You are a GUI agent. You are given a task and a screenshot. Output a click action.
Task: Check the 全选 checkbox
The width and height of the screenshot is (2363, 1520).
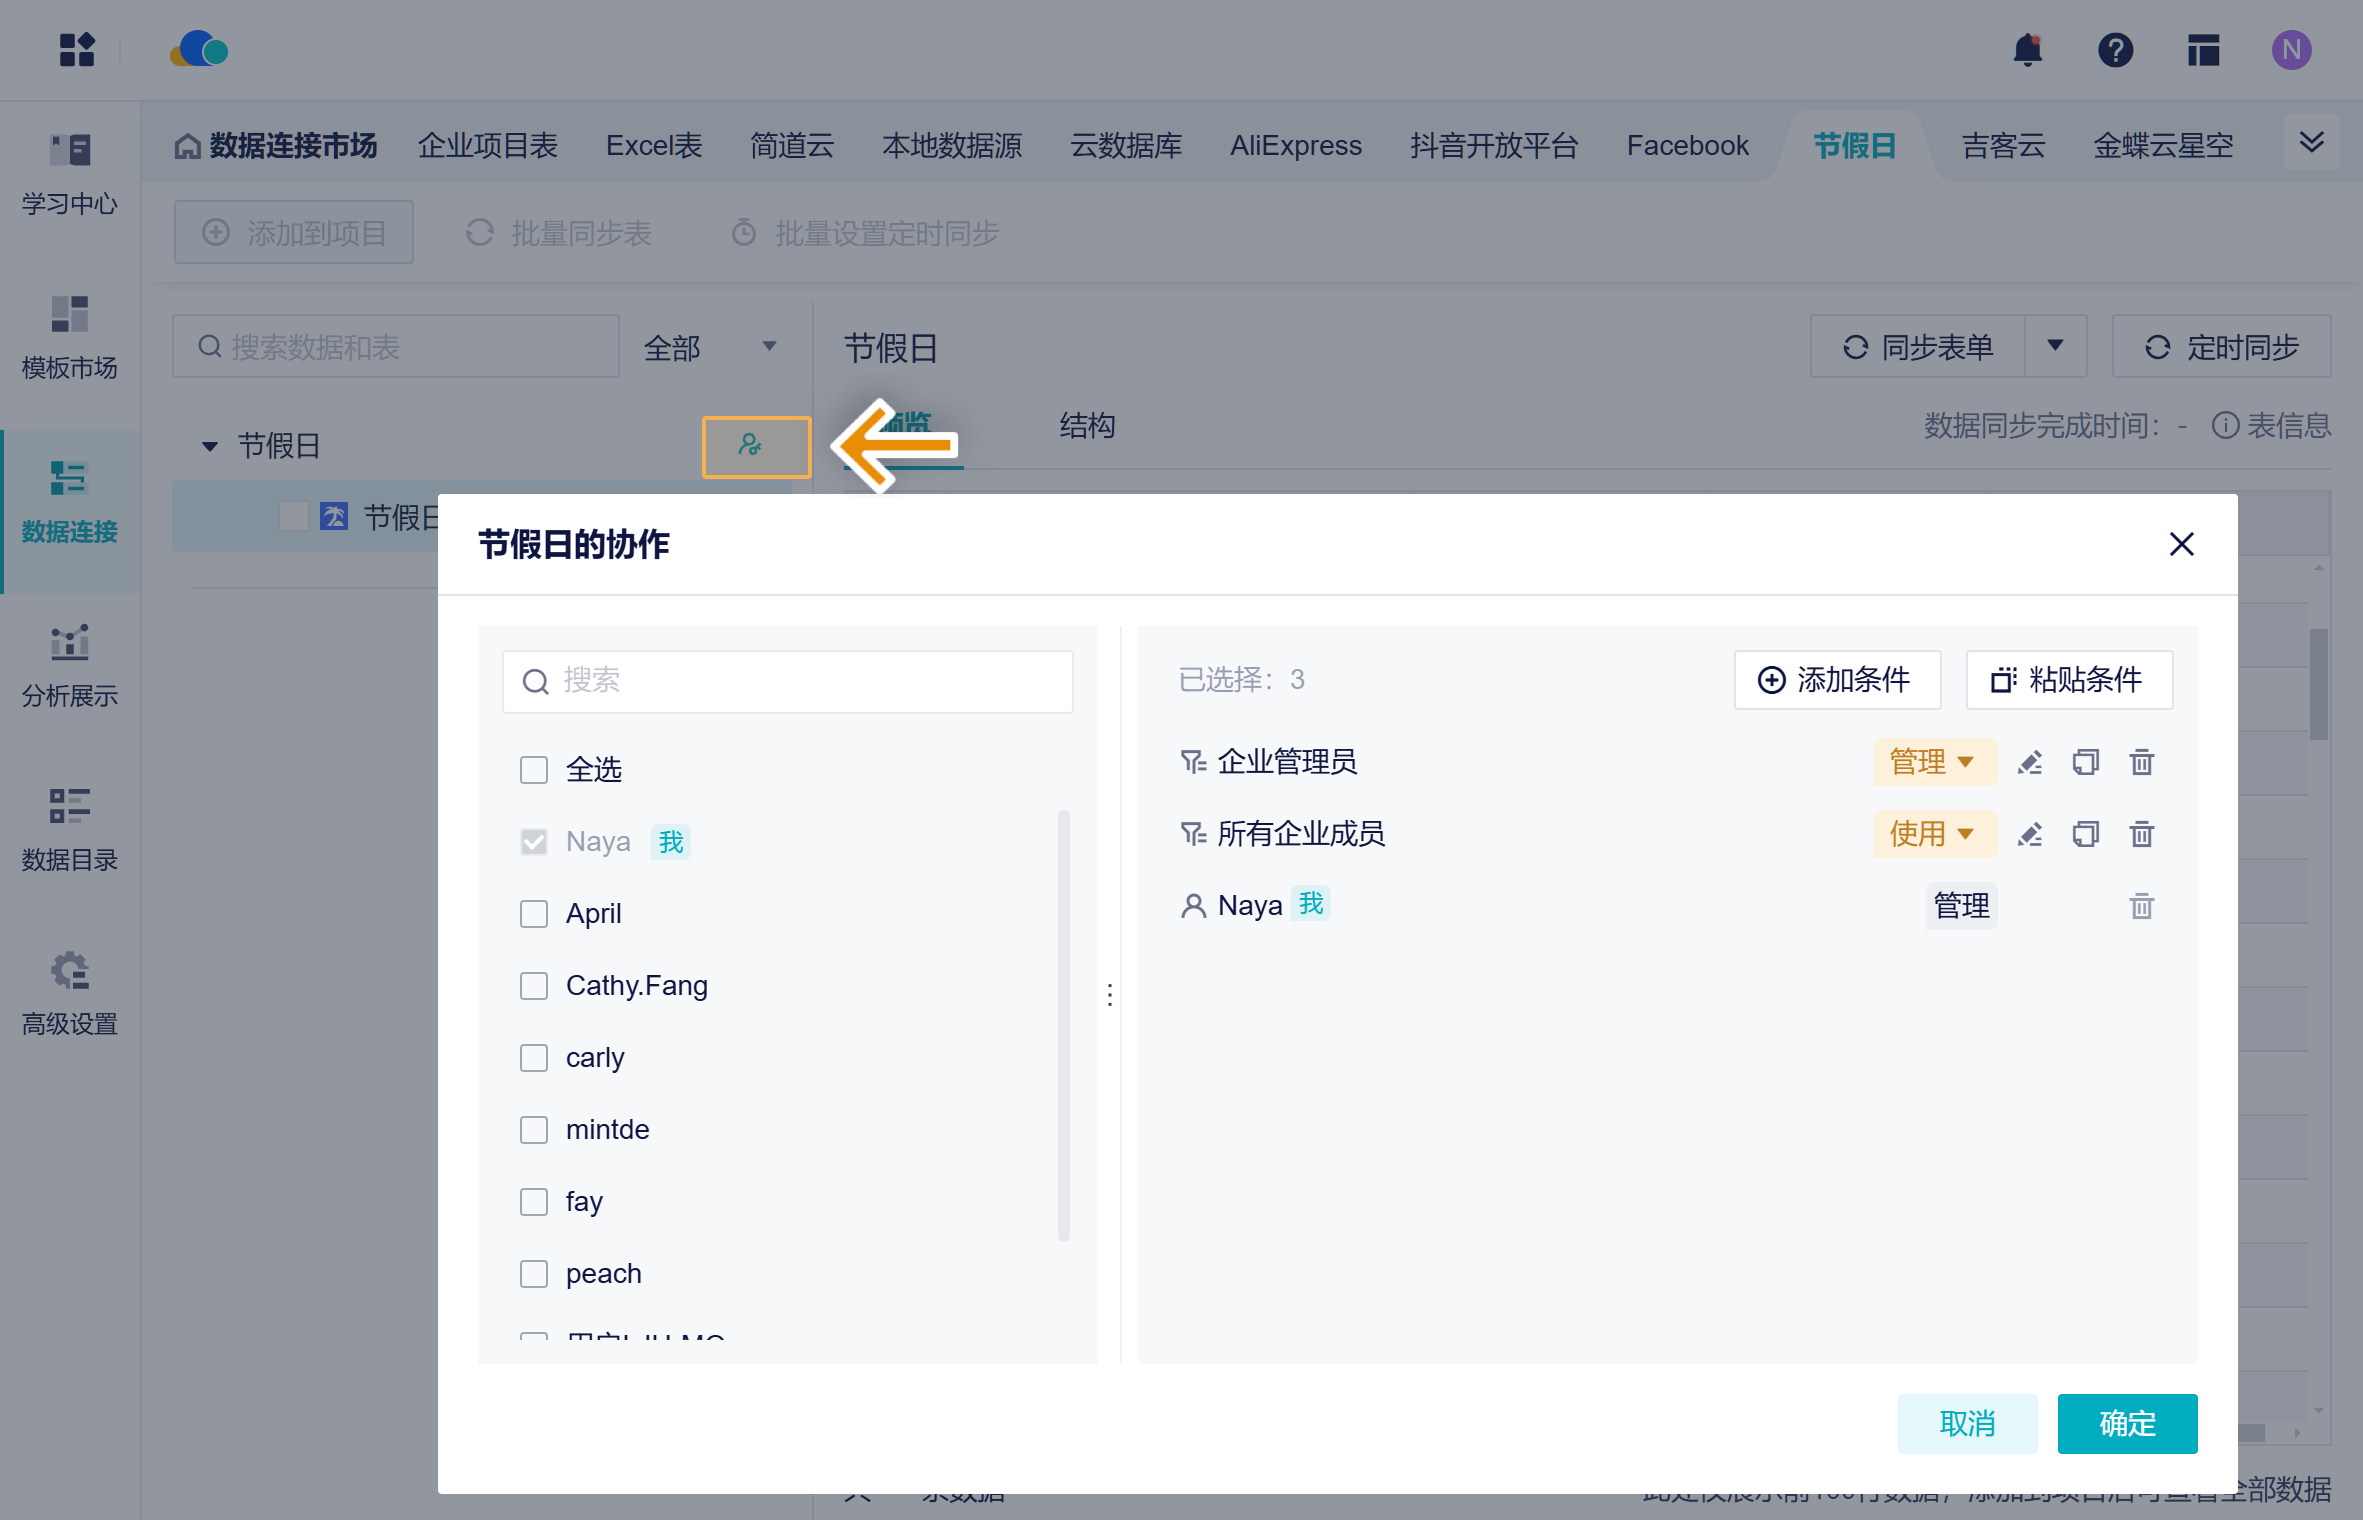click(534, 770)
